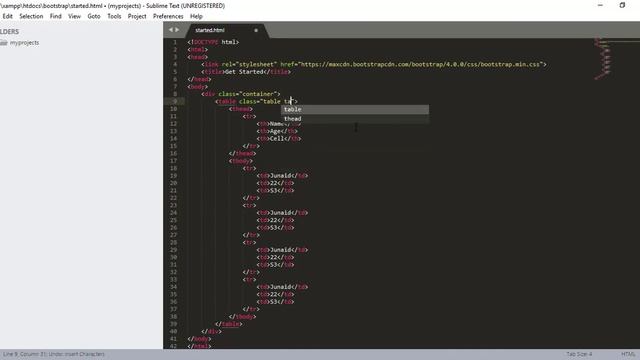Choose 'thead' from the autocomplete popup
The width and height of the screenshot is (640, 360).
(355, 119)
